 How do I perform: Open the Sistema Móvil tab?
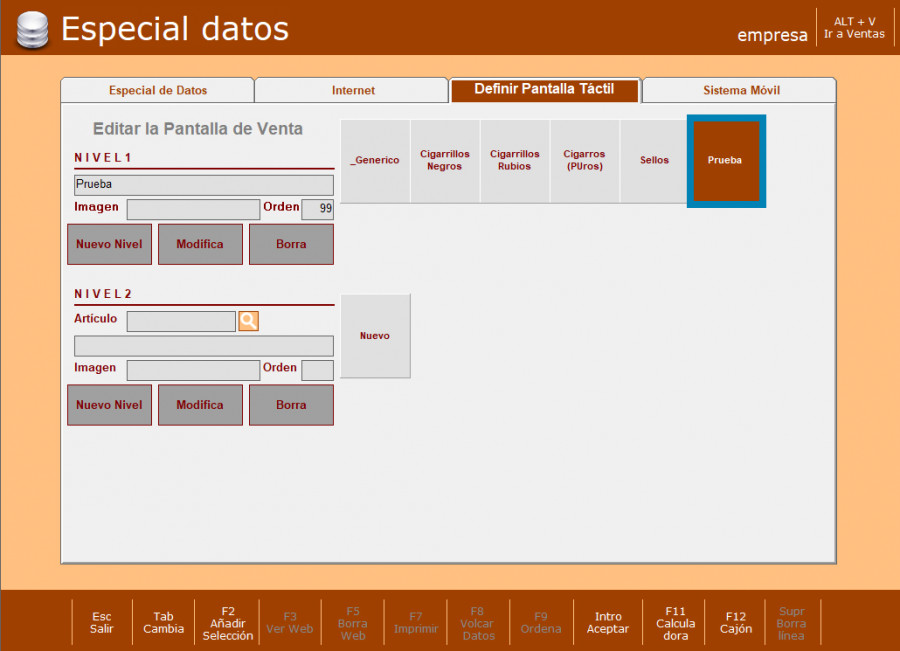[740, 90]
